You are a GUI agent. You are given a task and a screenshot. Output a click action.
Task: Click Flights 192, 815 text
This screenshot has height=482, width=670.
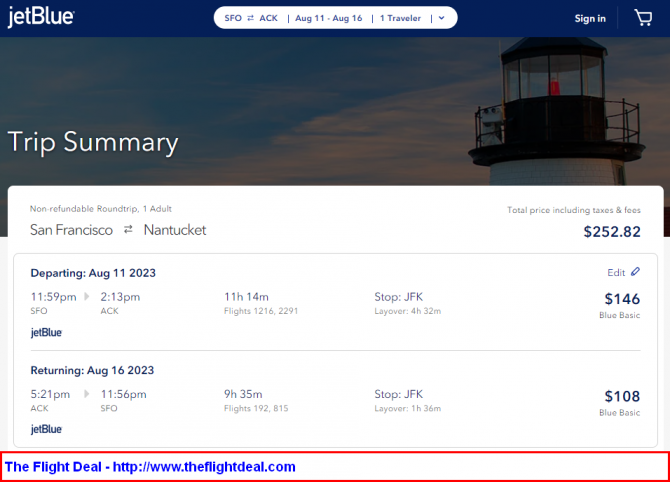[x=256, y=409]
